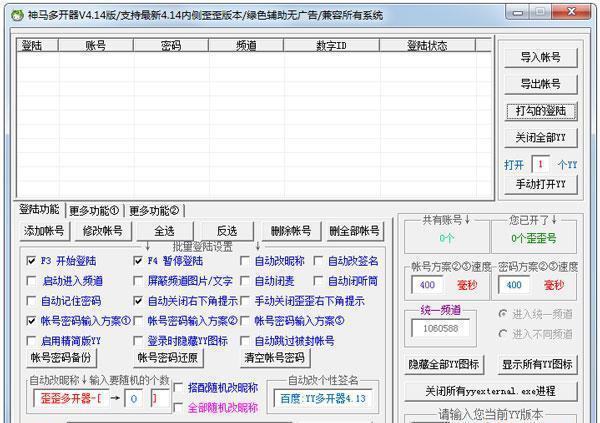Click 密码方案 speed field showing 400
600x423 pixels.
click(x=514, y=285)
